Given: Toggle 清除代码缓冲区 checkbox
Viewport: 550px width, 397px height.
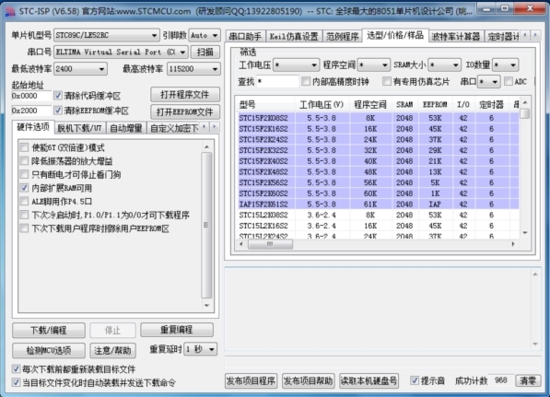Looking at the screenshot, I should tap(58, 95).
